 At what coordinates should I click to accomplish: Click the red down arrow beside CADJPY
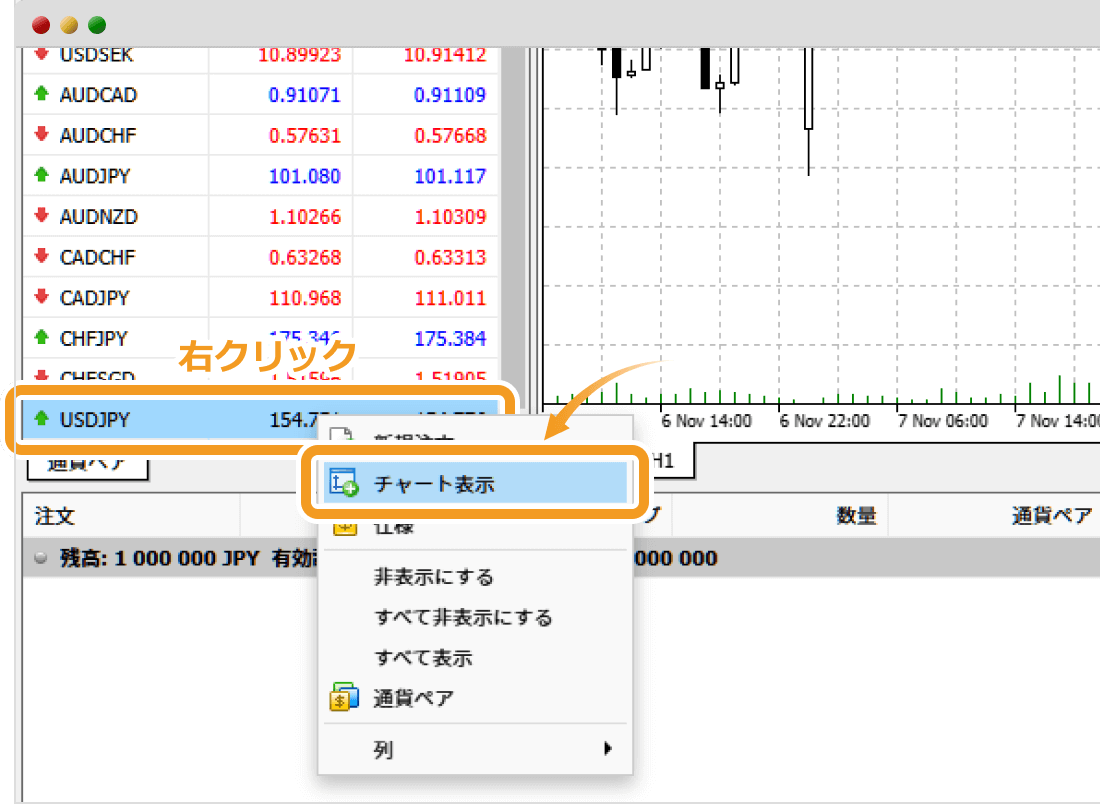41,296
